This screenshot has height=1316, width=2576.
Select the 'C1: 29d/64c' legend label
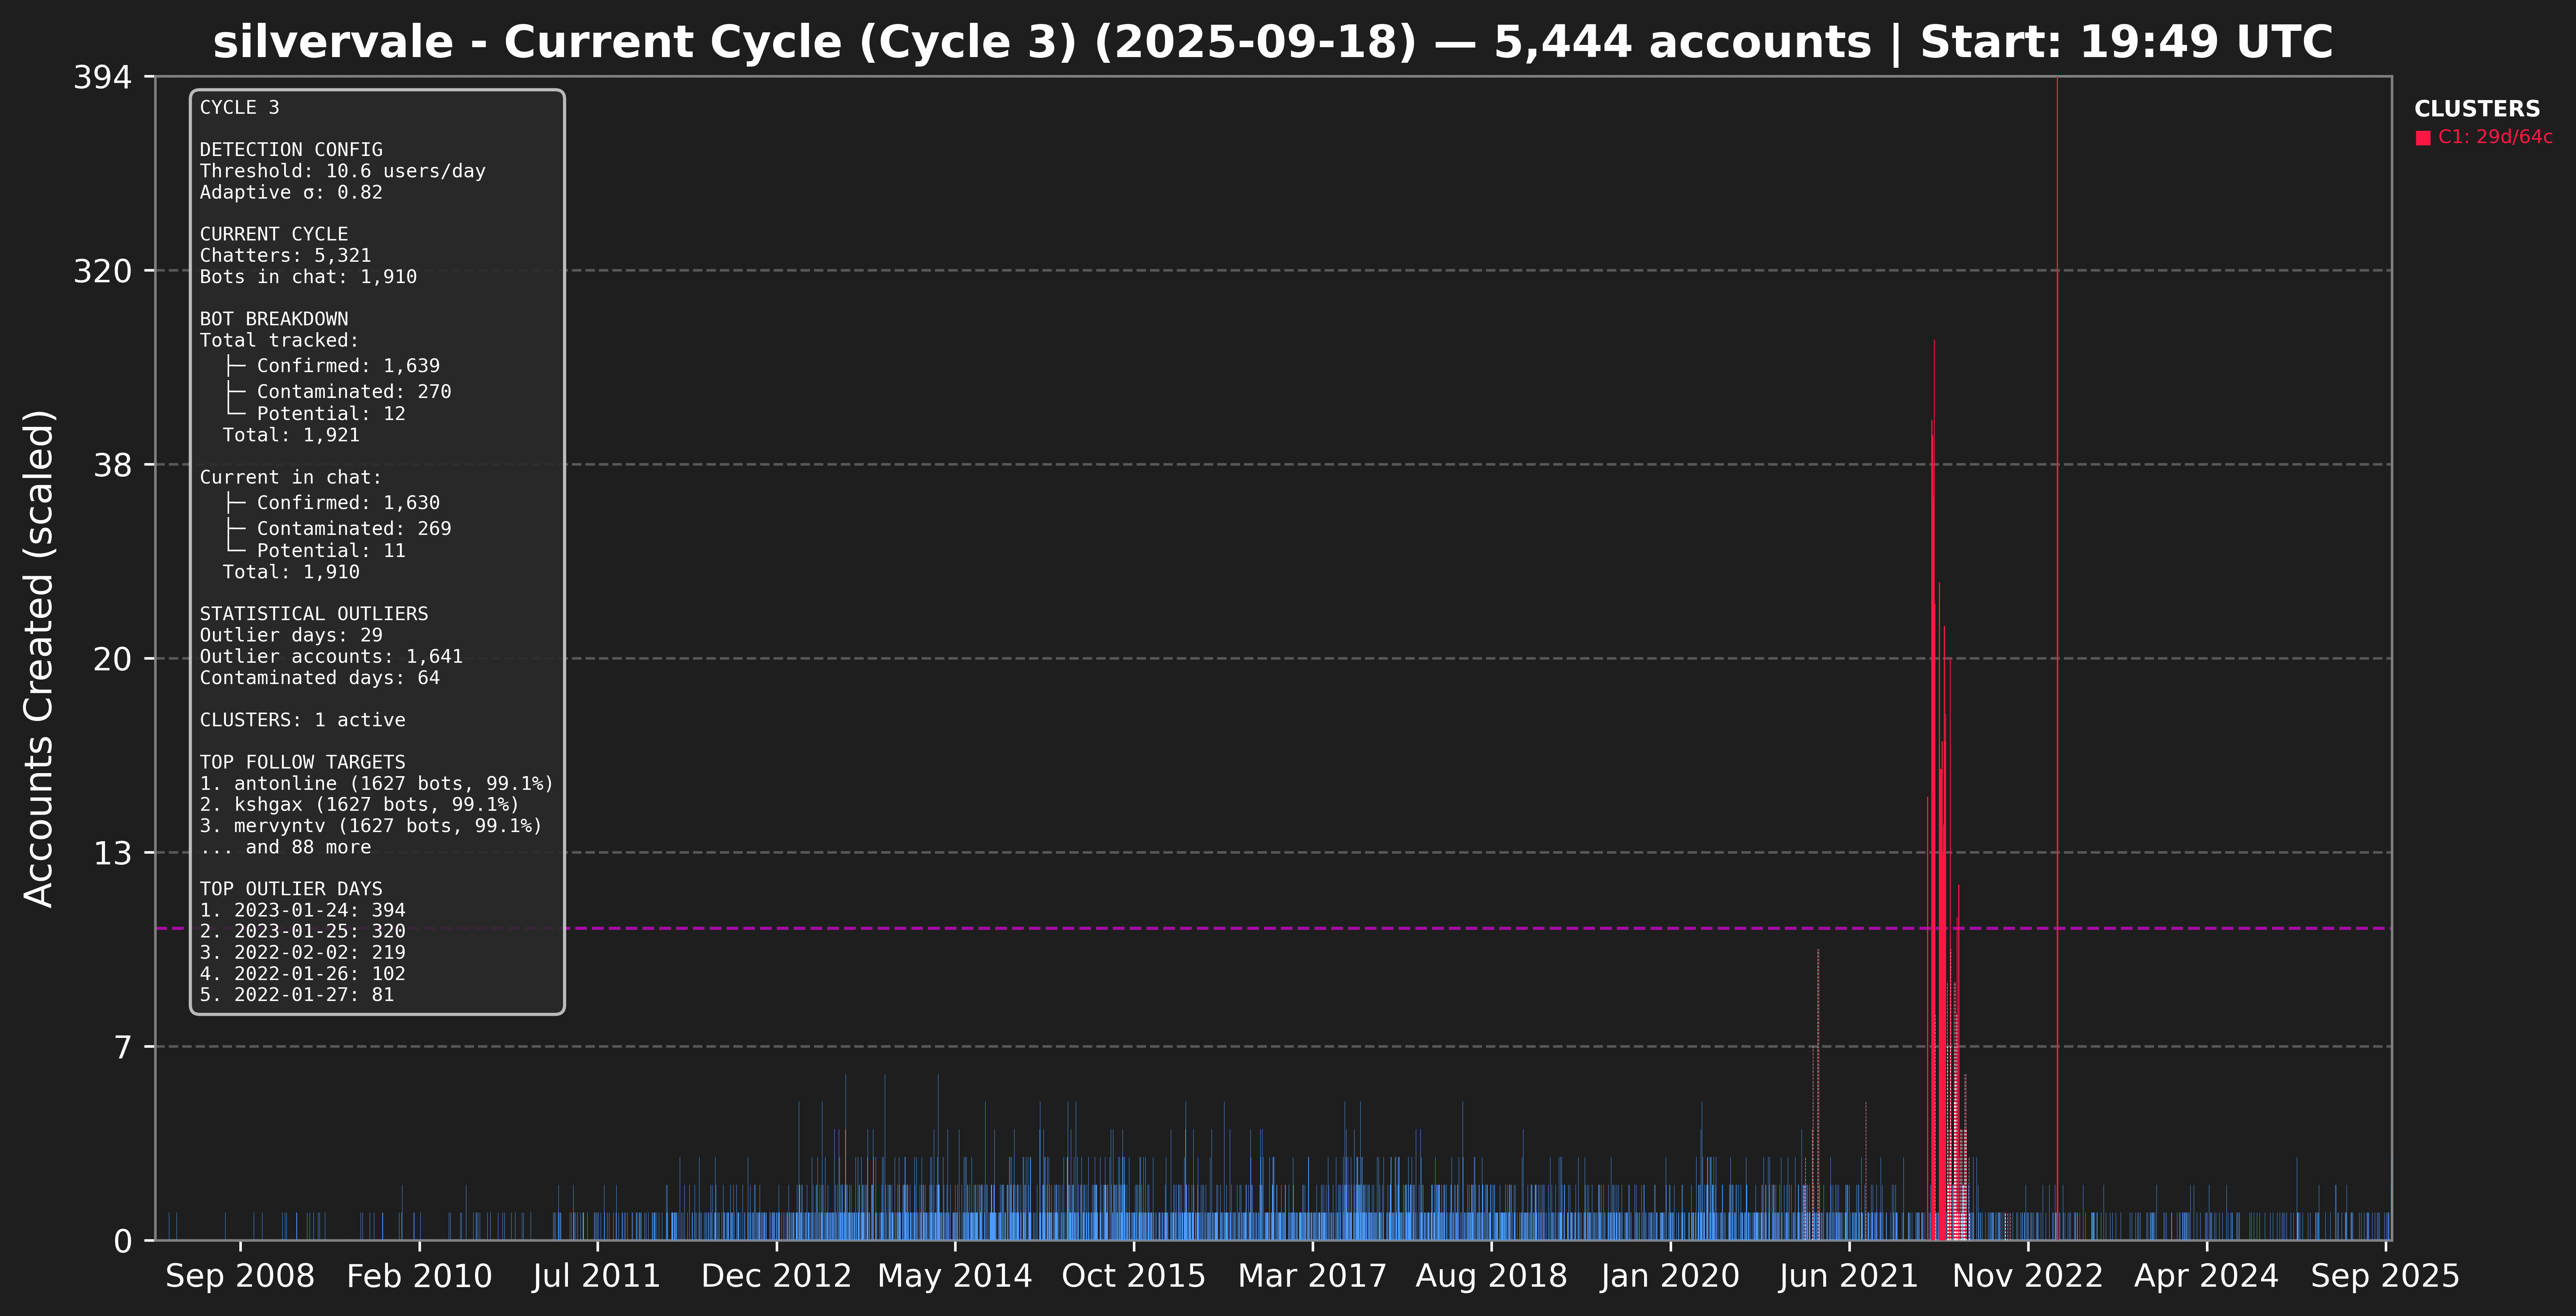point(2495,137)
